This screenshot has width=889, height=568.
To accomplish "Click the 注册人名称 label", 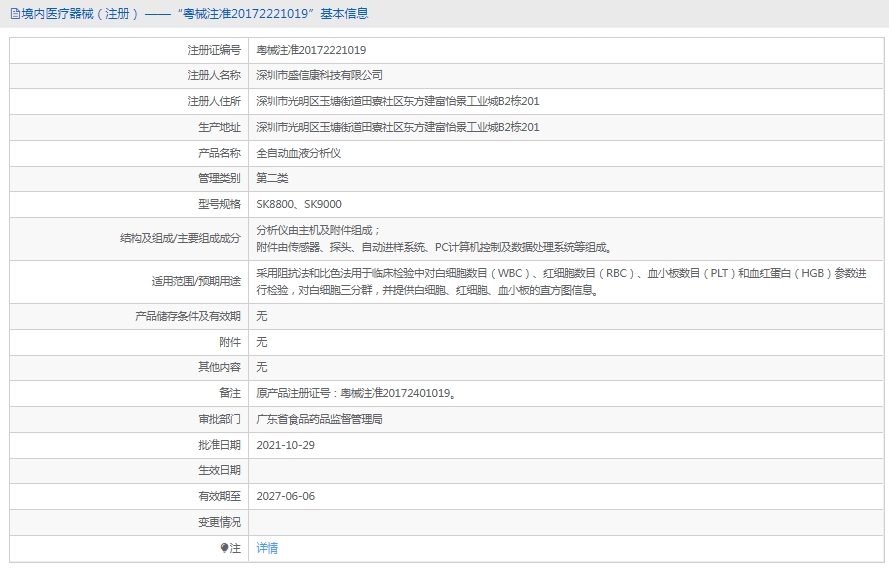I will [x=214, y=75].
